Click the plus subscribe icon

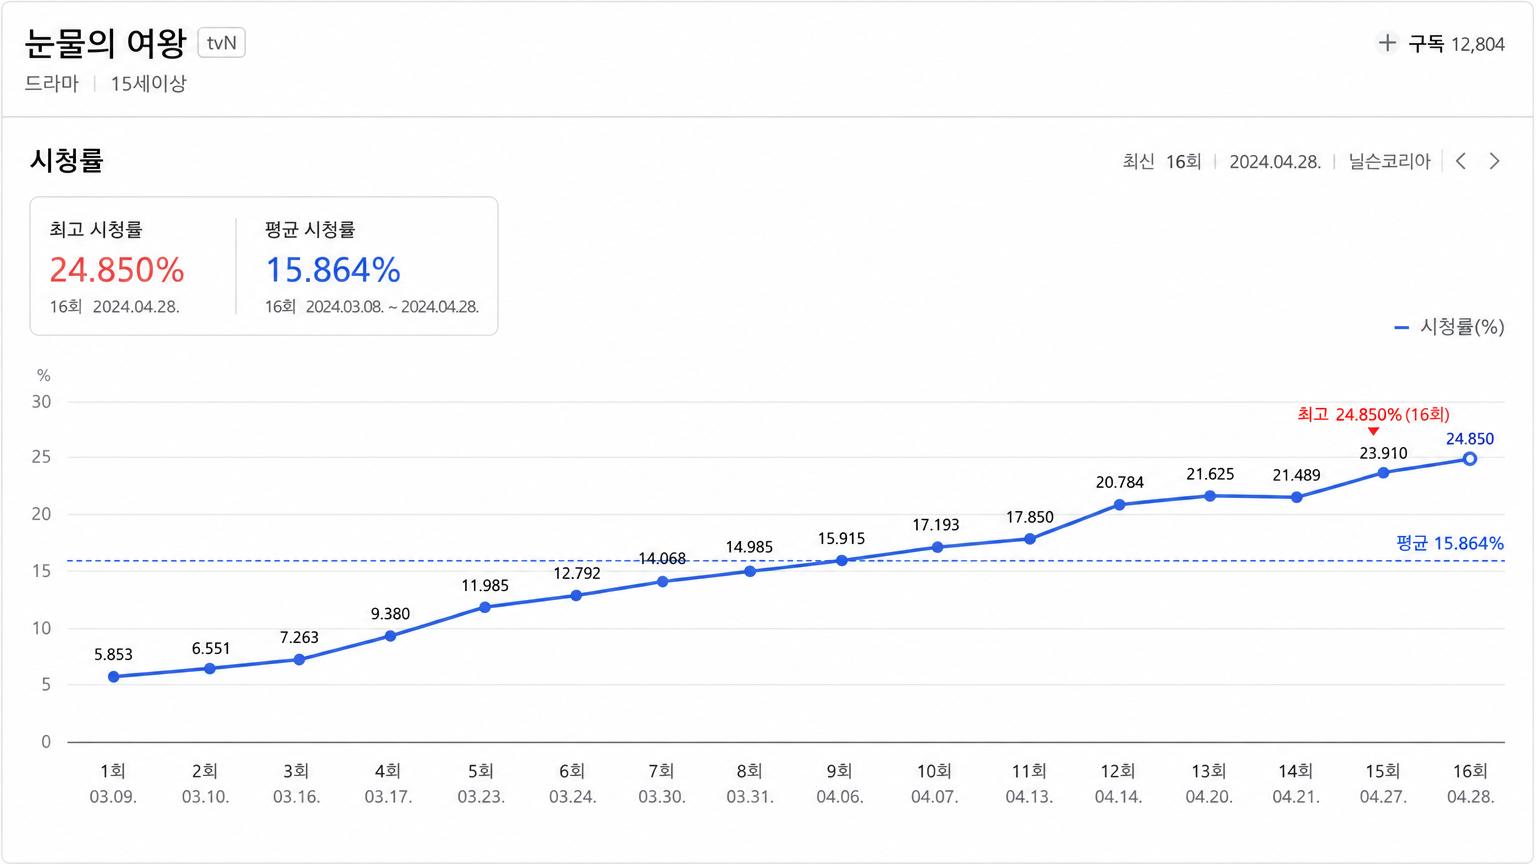1387,43
